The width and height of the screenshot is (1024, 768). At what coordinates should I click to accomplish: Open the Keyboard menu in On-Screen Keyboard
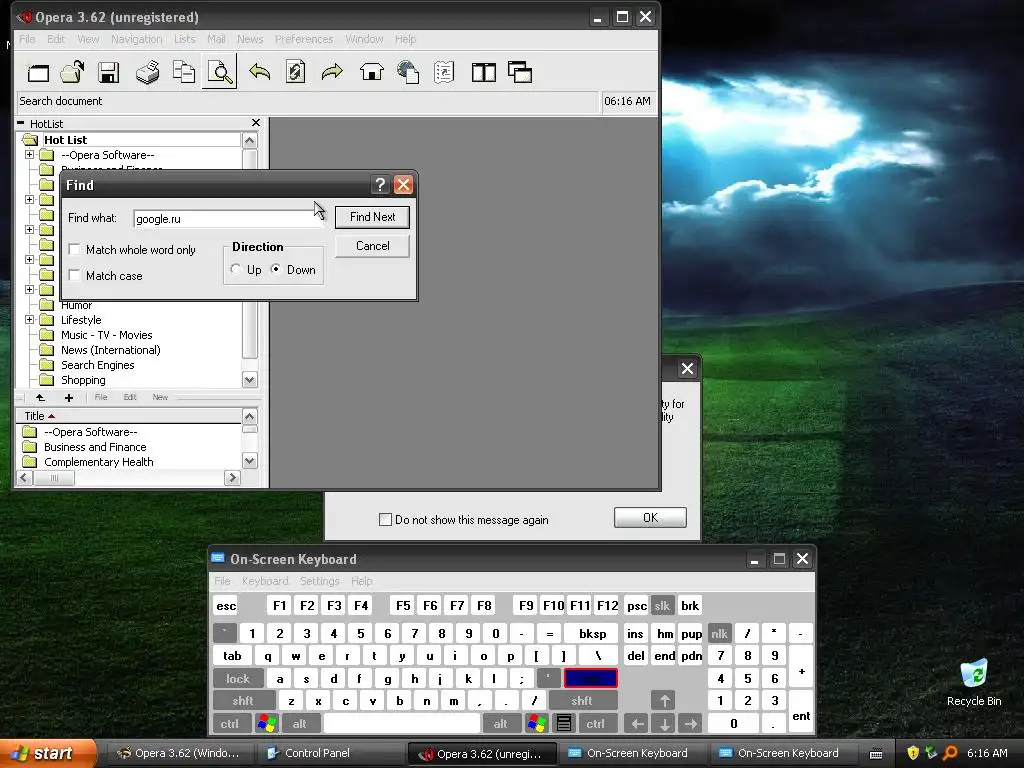tap(264, 581)
